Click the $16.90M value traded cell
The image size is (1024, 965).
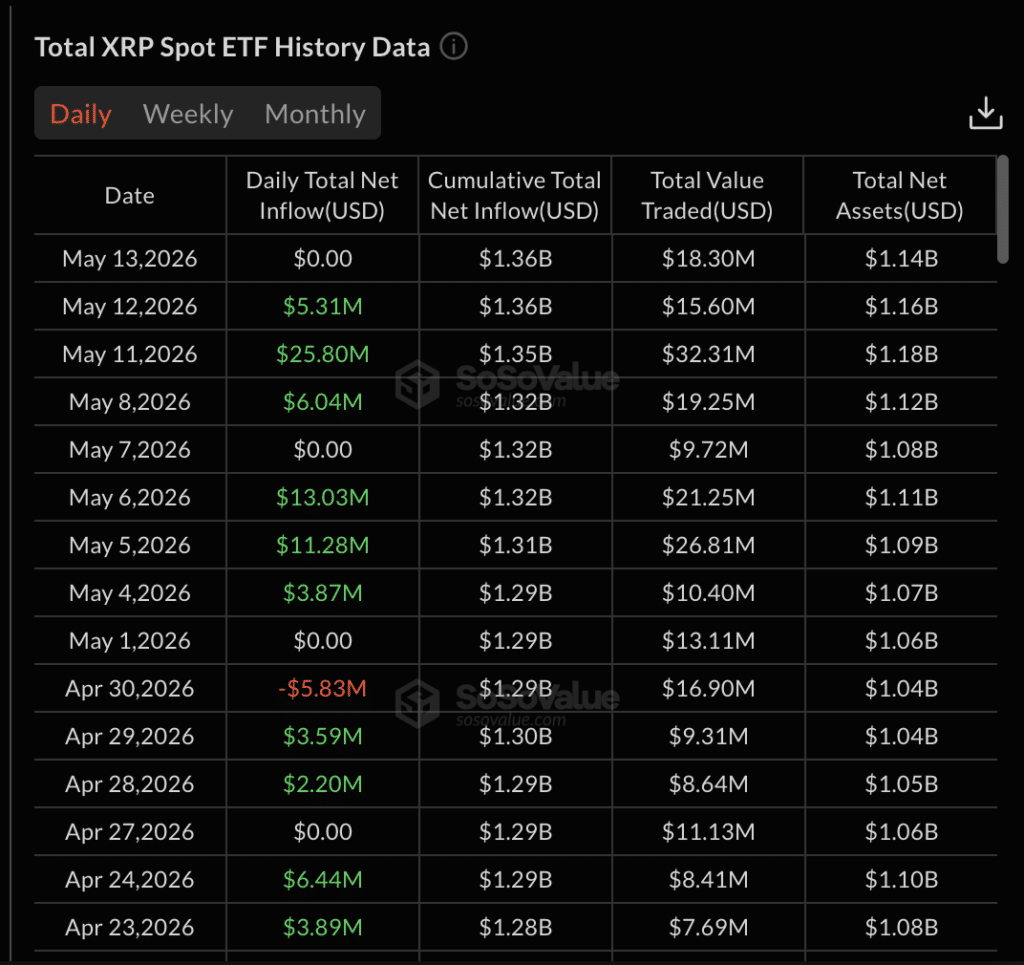click(709, 688)
